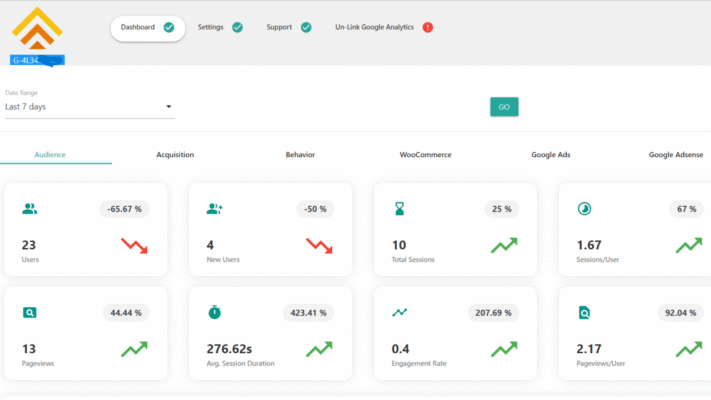Click the Pageviews/User document search icon
Viewport: 711px width, 400px height.
pyautogui.click(x=584, y=313)
